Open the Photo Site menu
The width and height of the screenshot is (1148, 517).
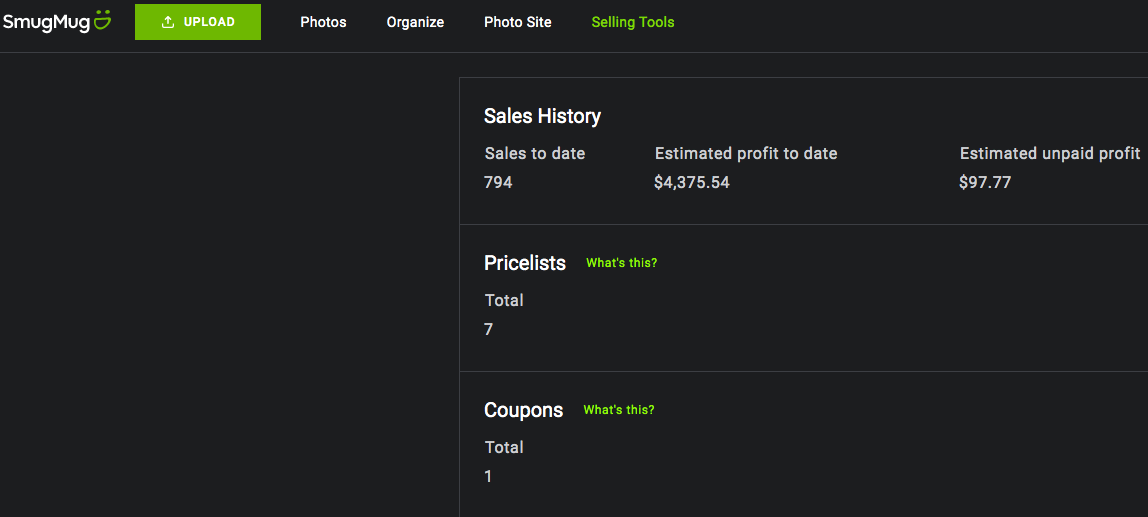[518, 22]
